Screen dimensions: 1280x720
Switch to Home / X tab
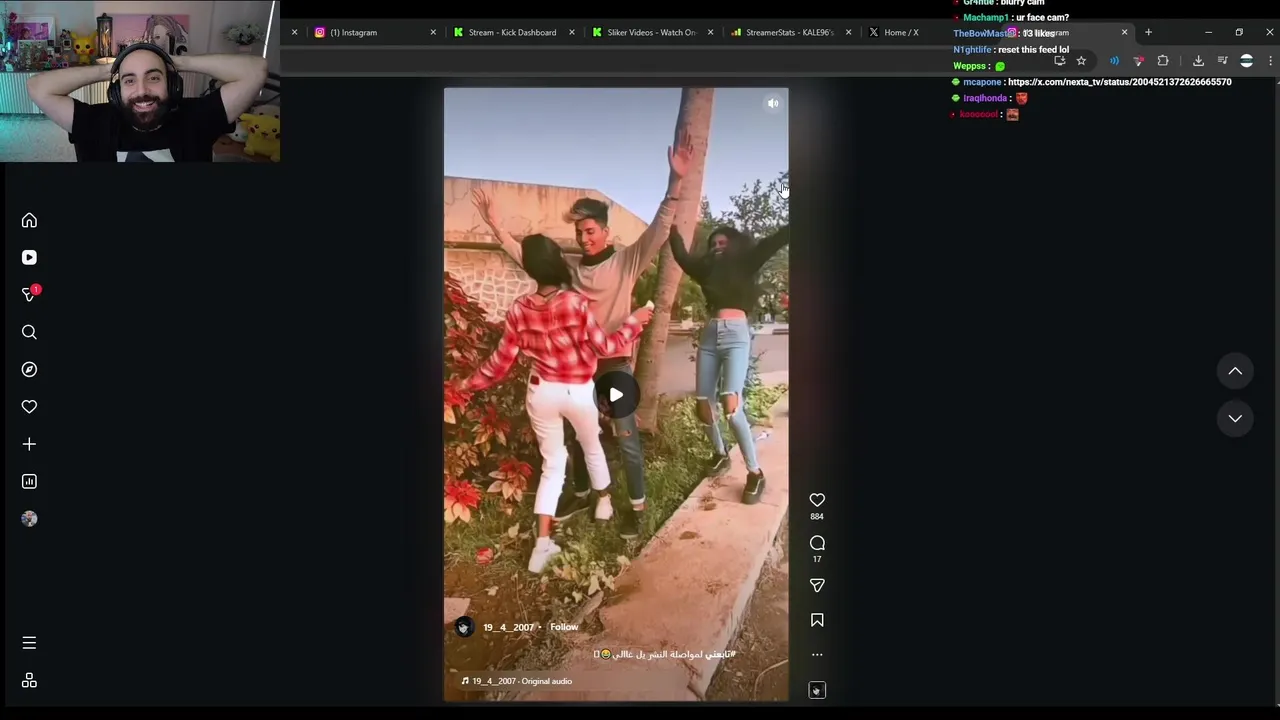tap(900, 32)
